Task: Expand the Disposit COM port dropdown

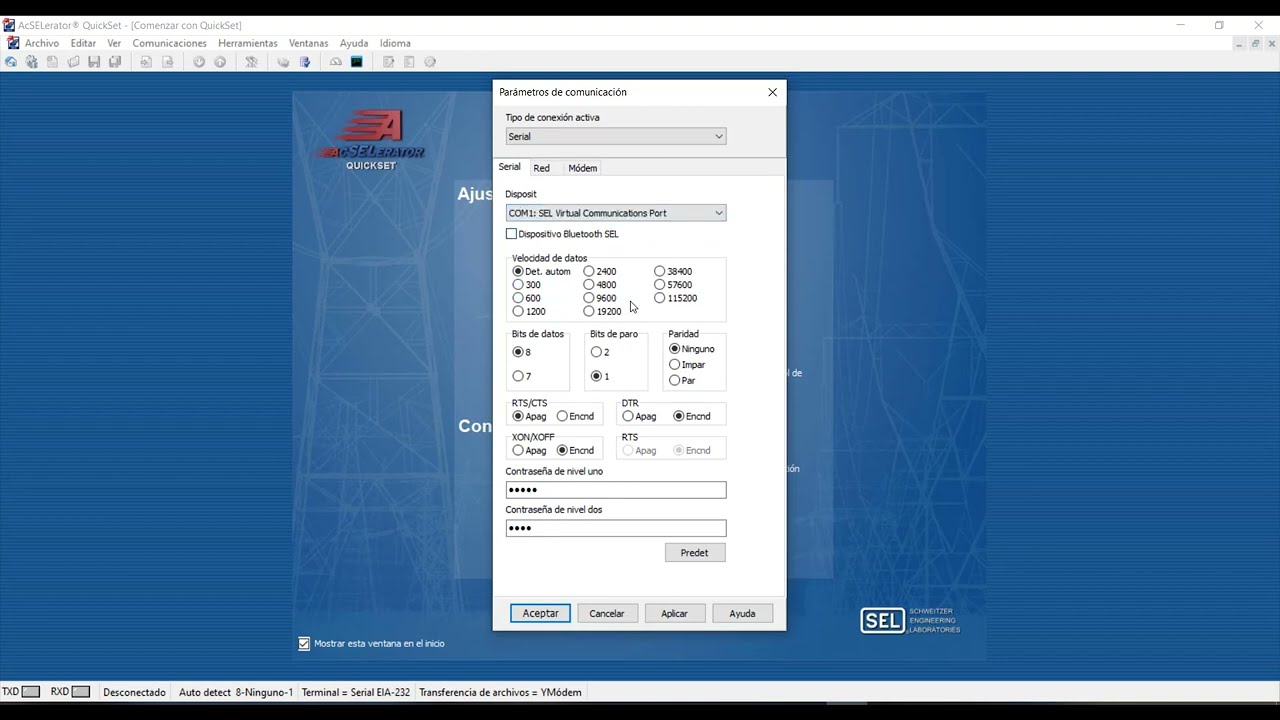Action: click(x=616, y=213)
